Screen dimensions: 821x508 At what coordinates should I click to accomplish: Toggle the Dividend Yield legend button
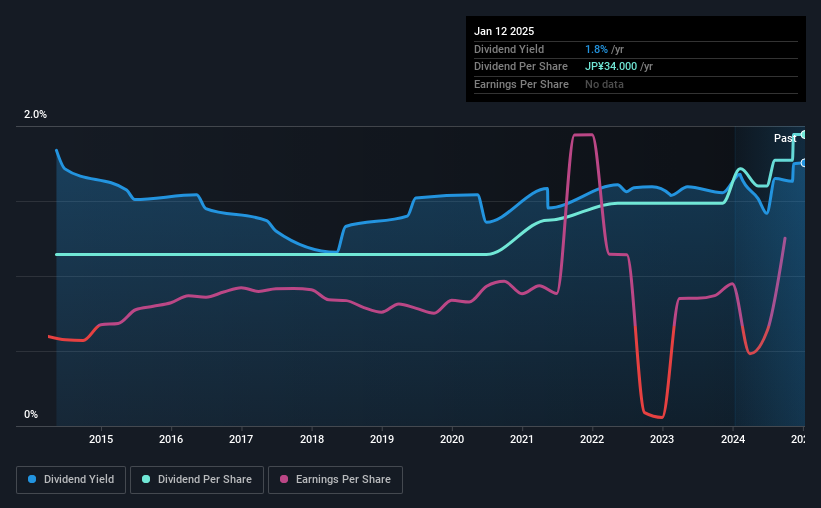click(71, 480)
